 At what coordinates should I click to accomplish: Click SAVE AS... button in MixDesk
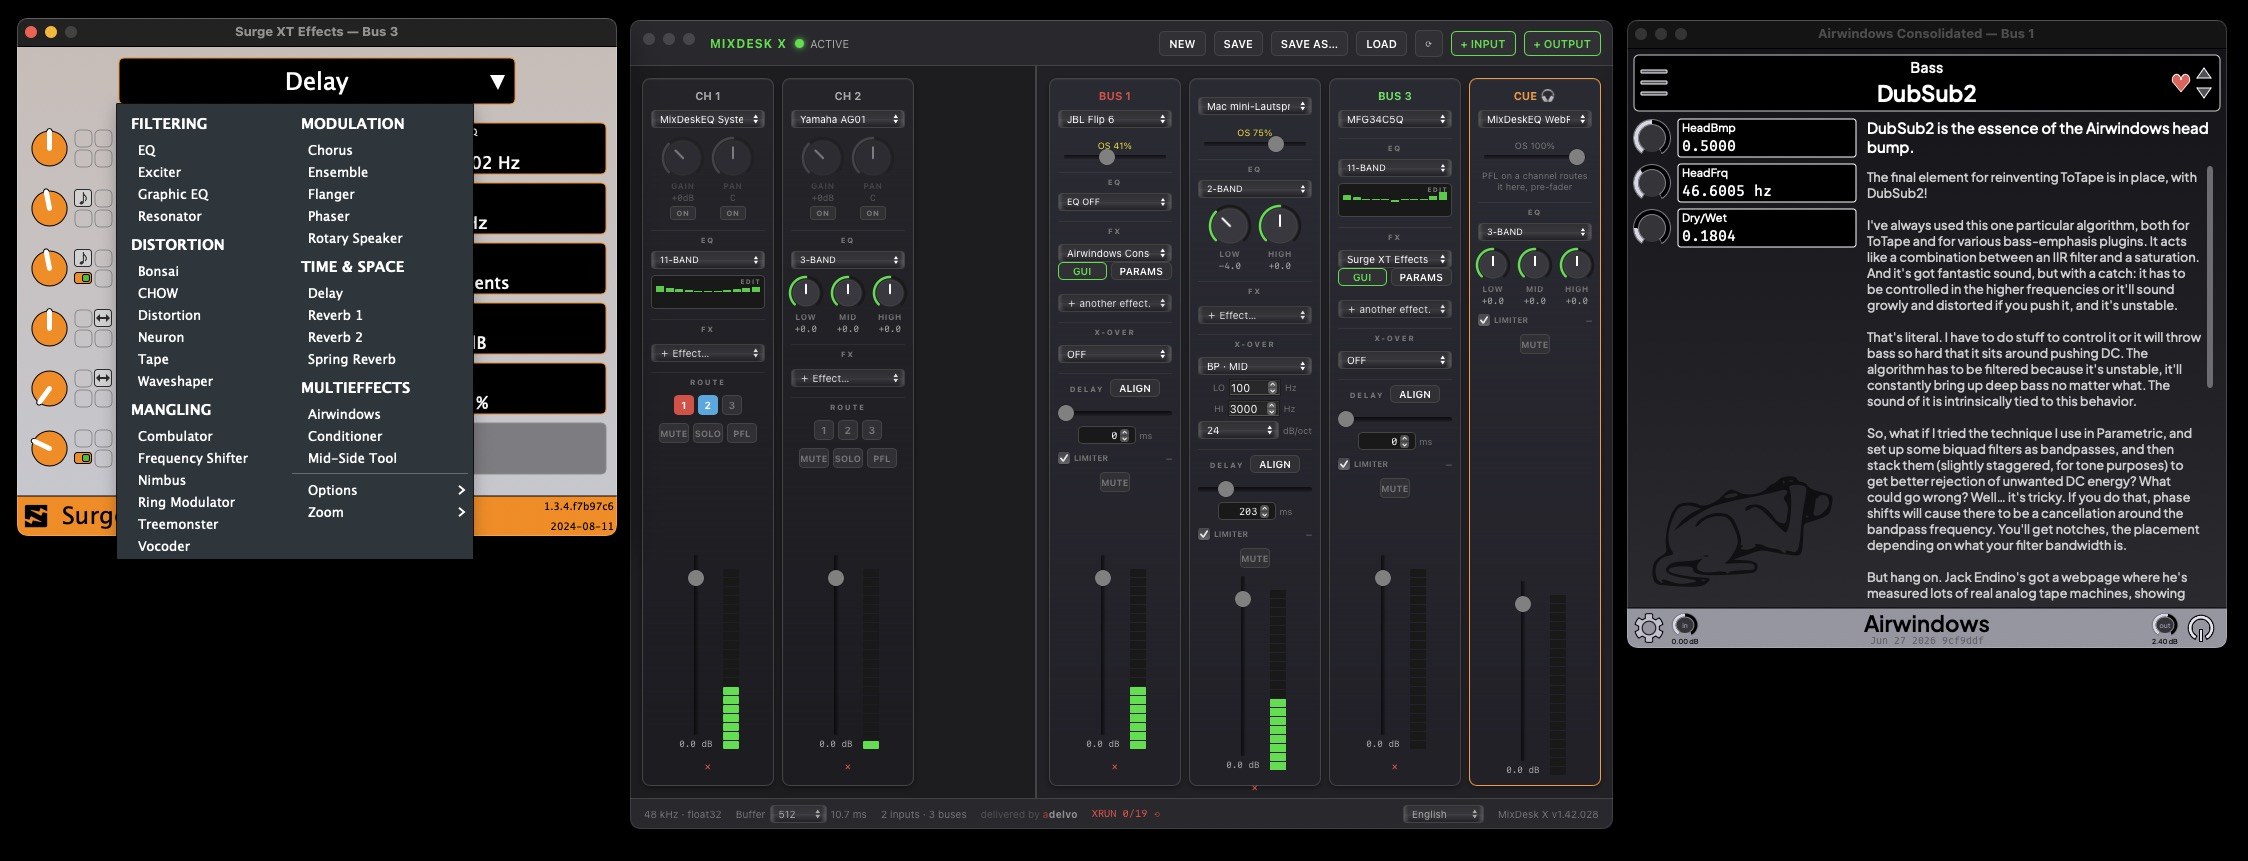[x=1309, y=44]
